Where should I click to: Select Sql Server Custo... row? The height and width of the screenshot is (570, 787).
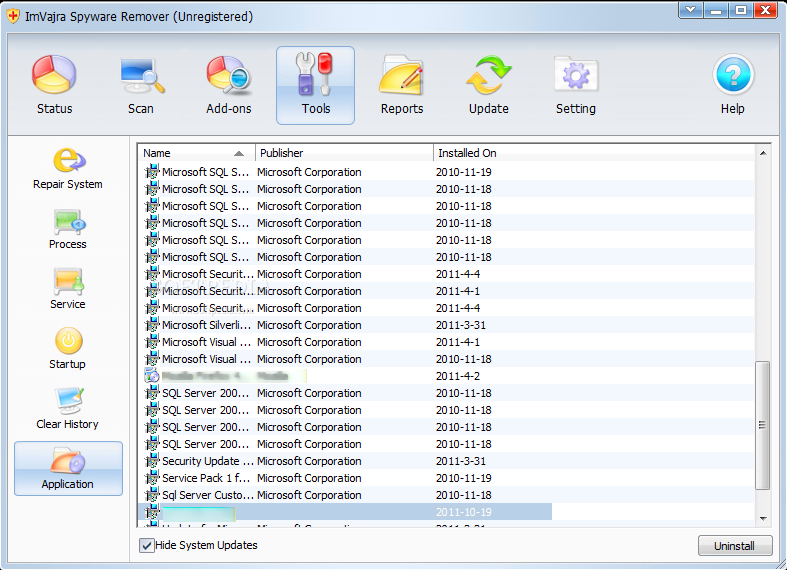tap(446, 495)
